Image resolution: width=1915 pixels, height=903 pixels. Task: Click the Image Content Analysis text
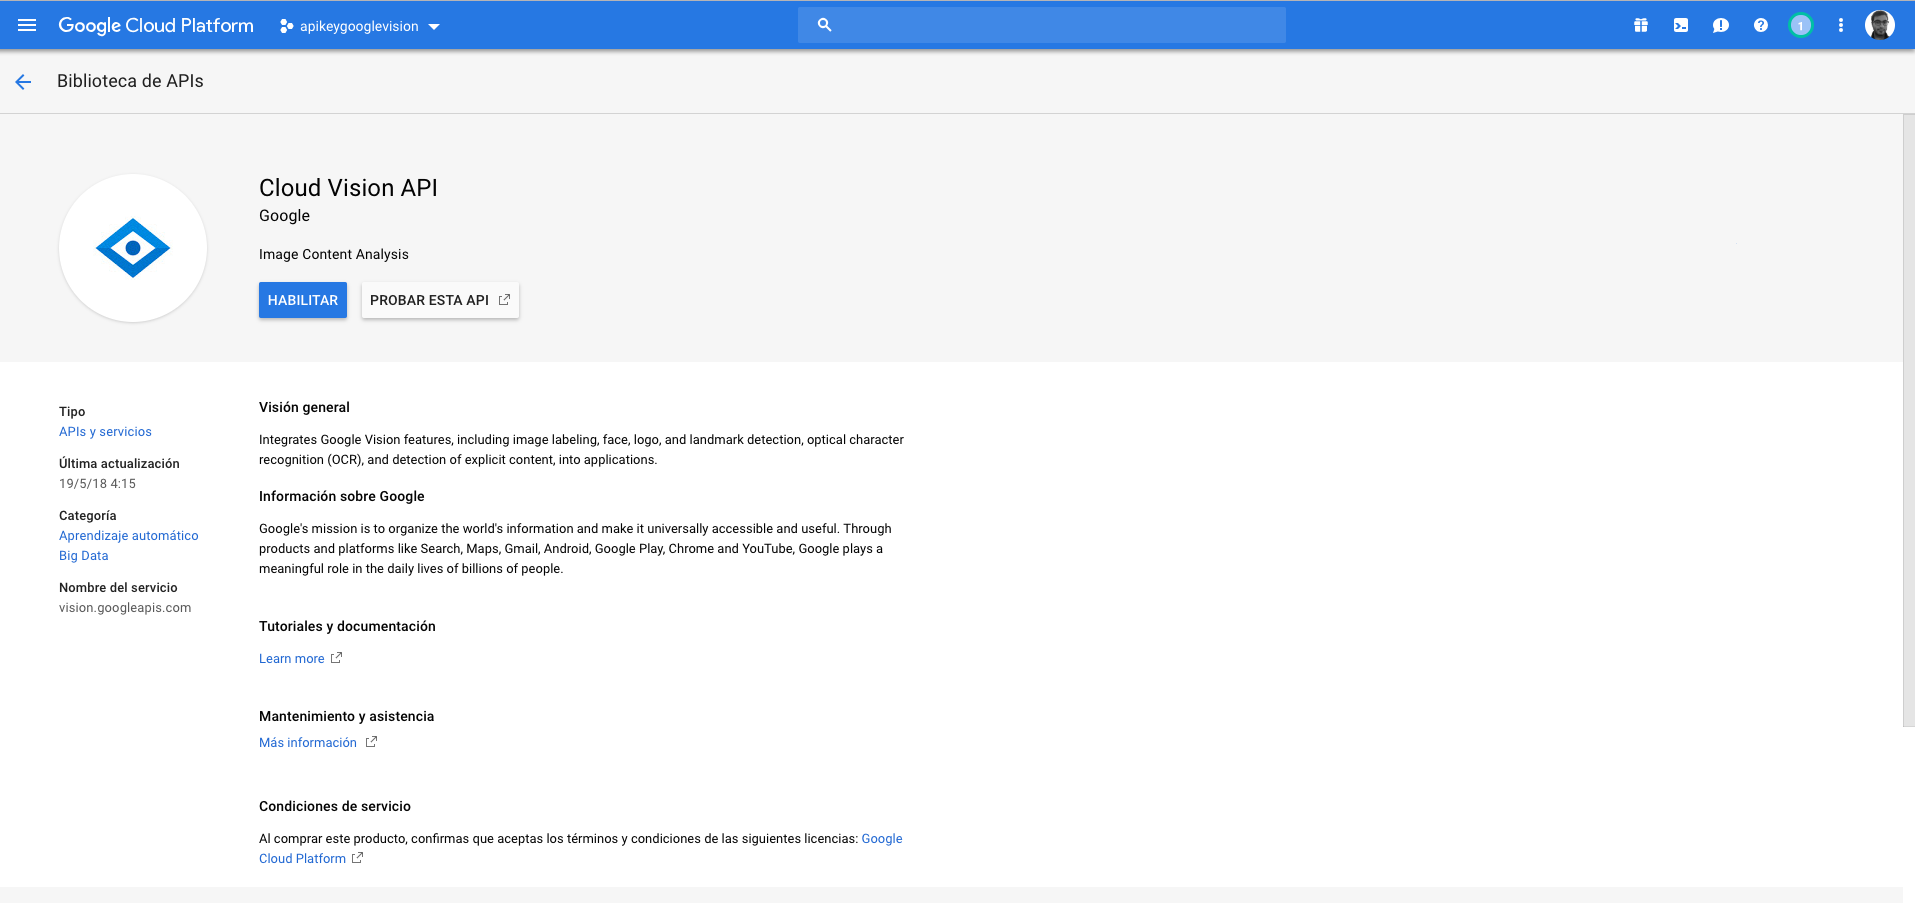pyautogui.click(x=334, y=254)
